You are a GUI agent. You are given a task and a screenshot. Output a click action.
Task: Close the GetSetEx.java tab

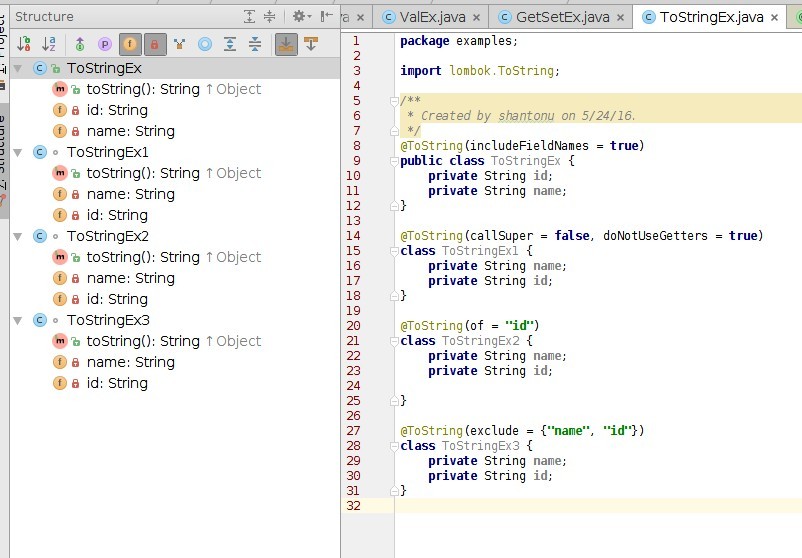(620, 18)
